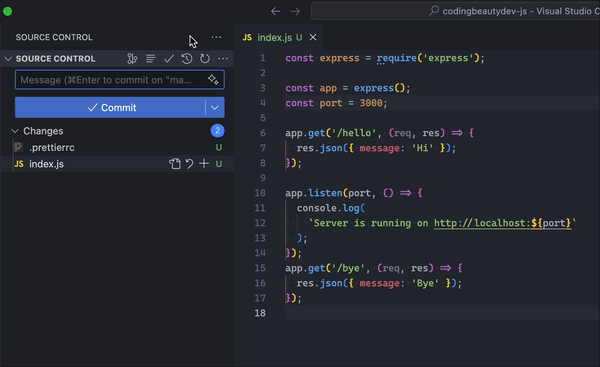600x367 pixels.
Task: Select .prettierrc in Changes list
Action: [52, 147]
